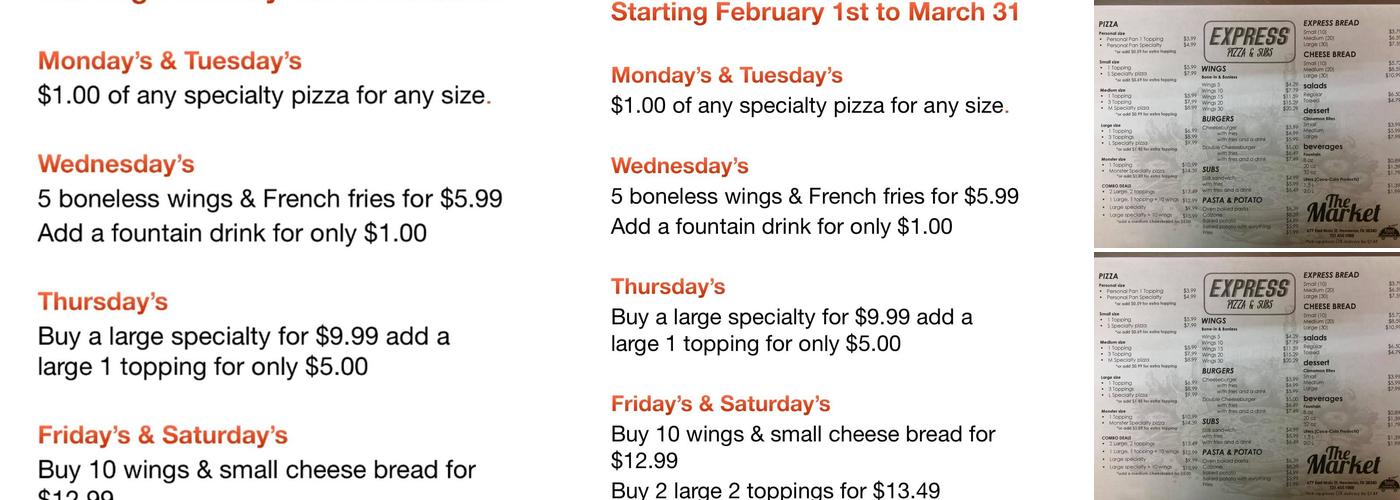Select the WINGS heading in the top menu photo
The image size is (1400, 500).
[1214, 69]
